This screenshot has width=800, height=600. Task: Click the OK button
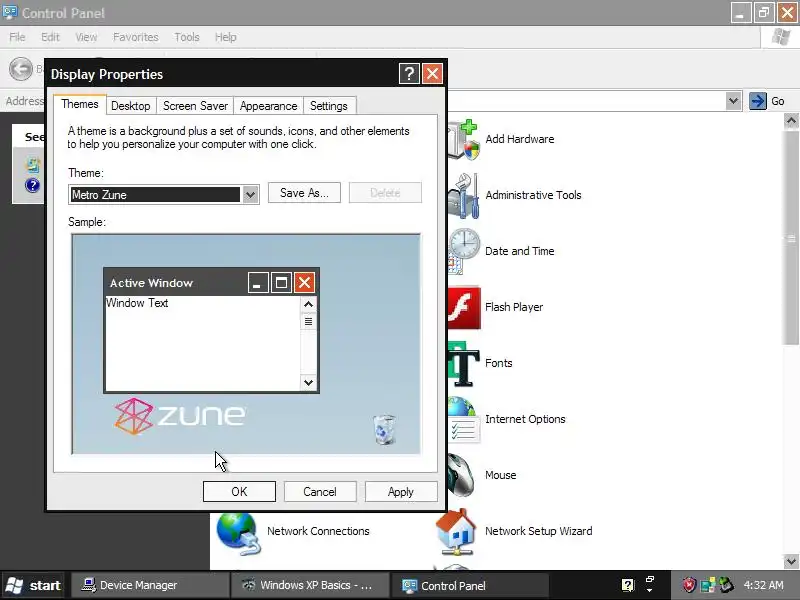[239, 492]
